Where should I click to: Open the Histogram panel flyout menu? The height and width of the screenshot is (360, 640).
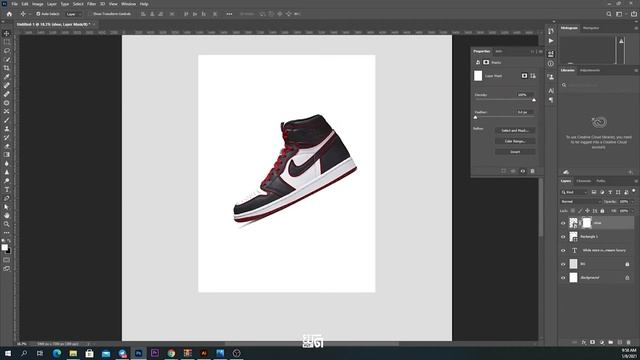point(636,28)
